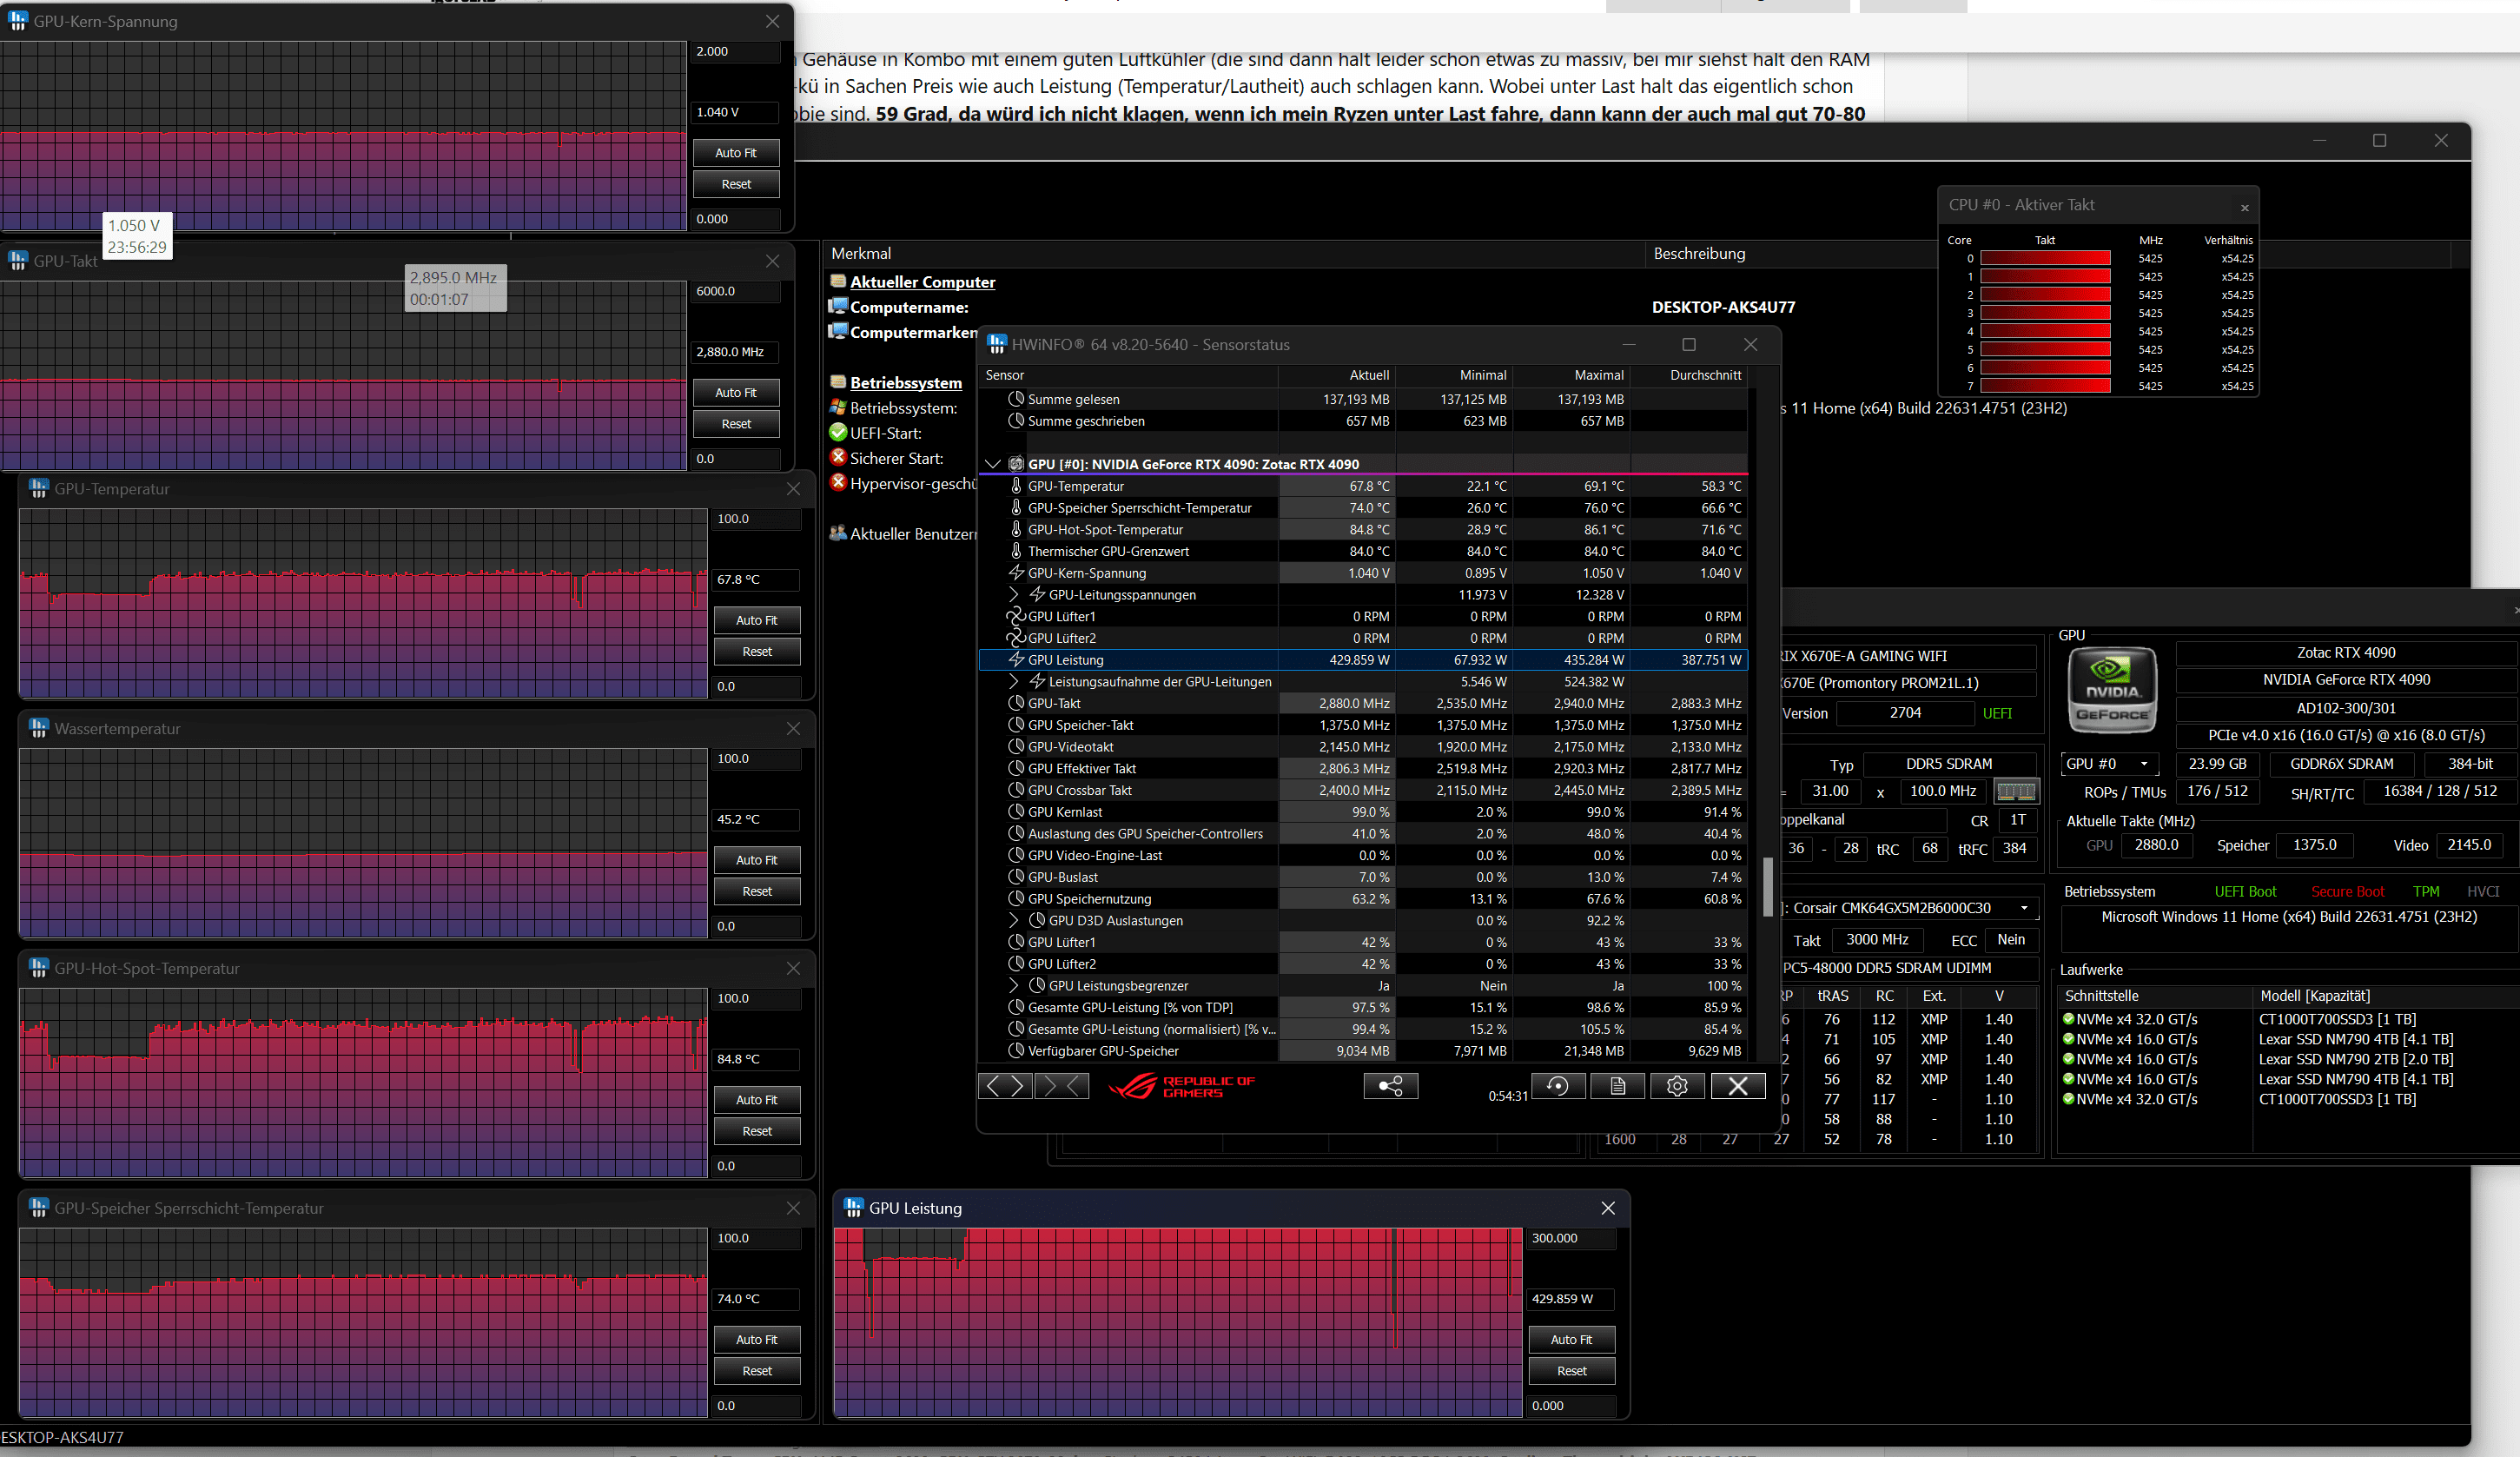
Task: Open the remote sharing icon in HWiNFO toolbar
Action: pos(1390,1086)
